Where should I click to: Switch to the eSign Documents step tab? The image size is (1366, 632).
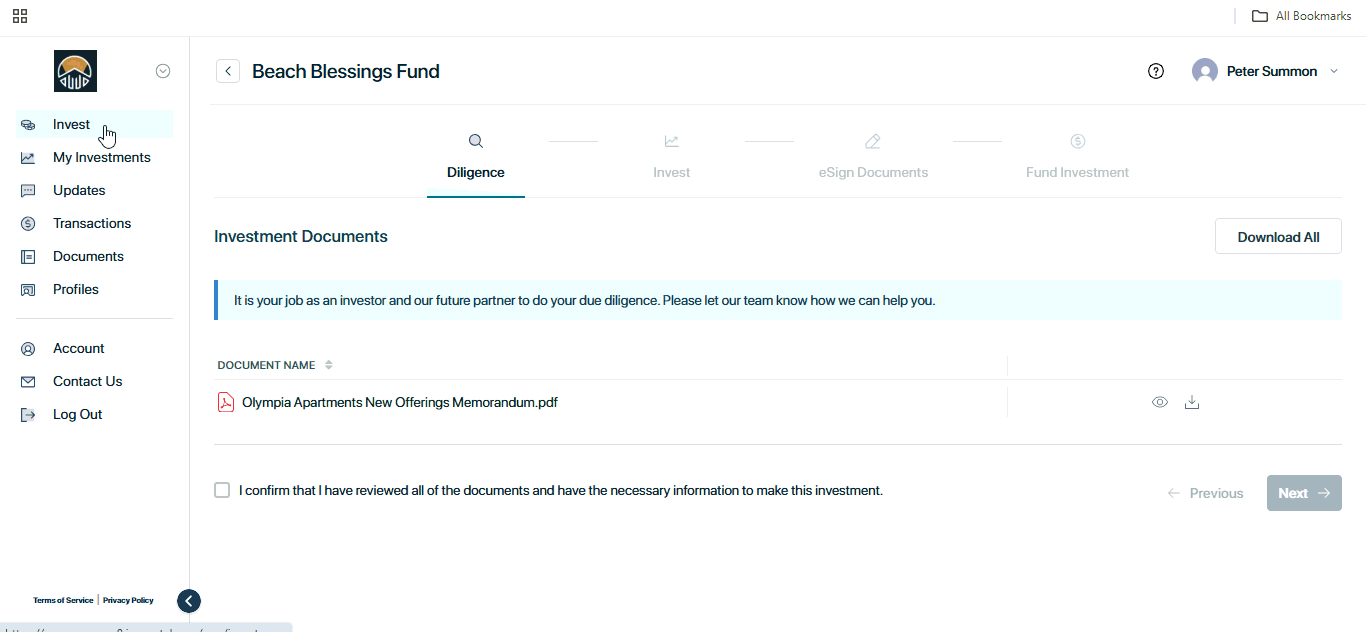pos(873,172)
